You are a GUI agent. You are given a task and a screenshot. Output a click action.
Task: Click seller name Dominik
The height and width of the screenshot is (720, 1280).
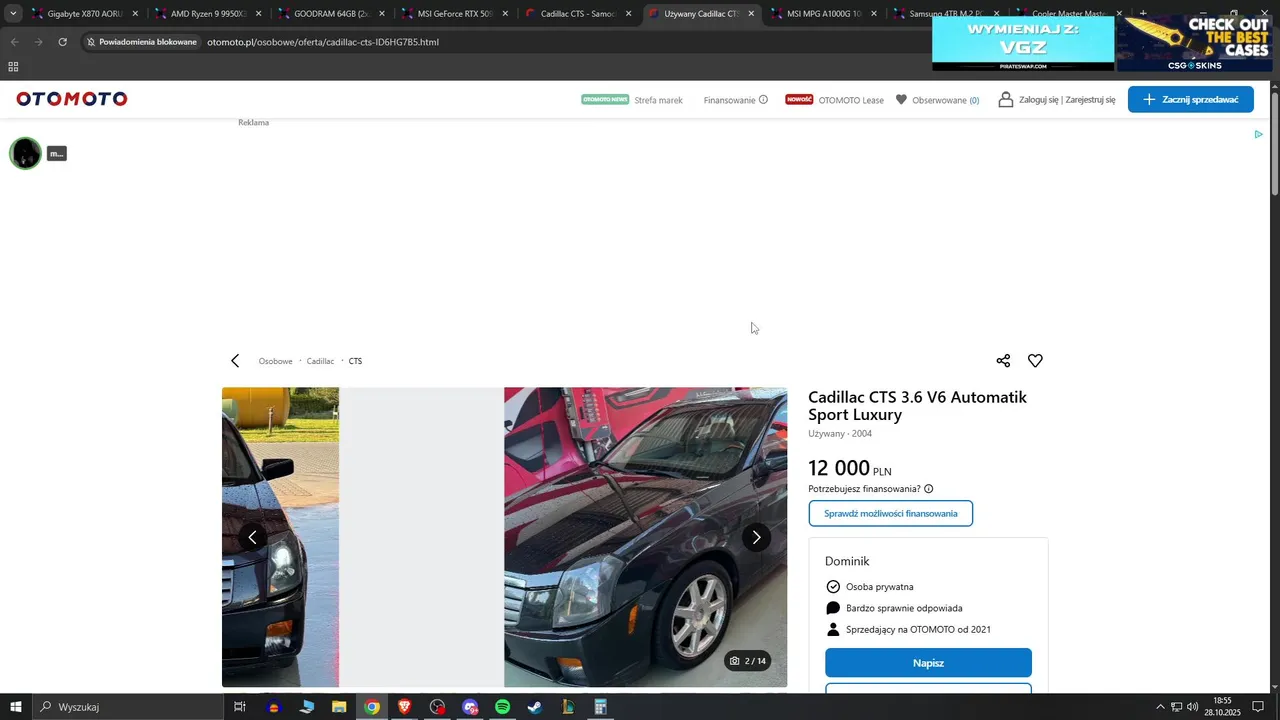[847, 561]
